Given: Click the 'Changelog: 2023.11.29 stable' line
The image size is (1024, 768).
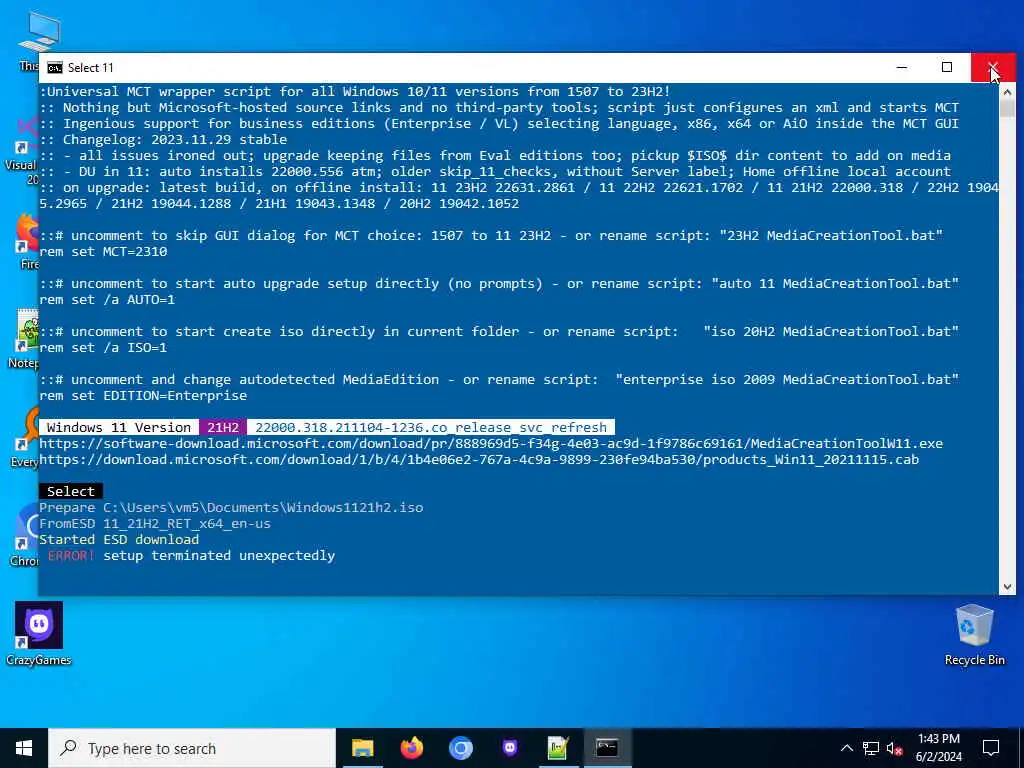Looking at the screenshot, I should pos(163,139).
